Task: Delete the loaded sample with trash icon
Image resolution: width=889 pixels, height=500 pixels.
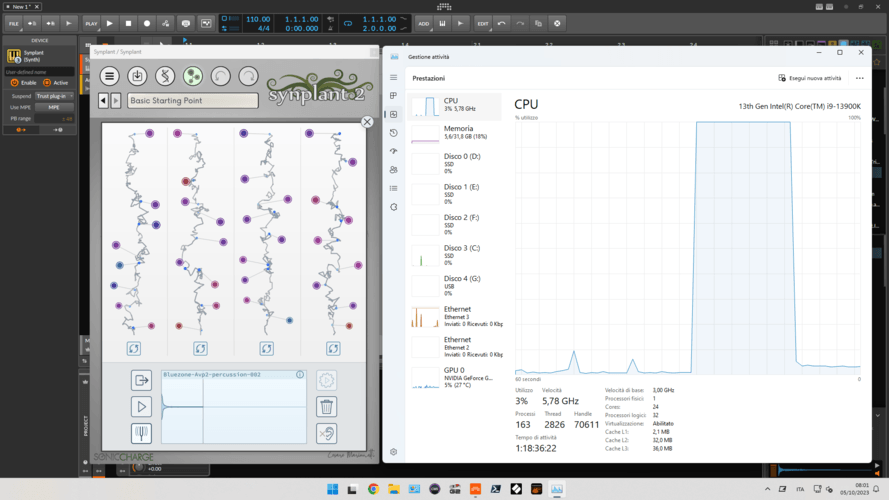Action: pos(327,406)
